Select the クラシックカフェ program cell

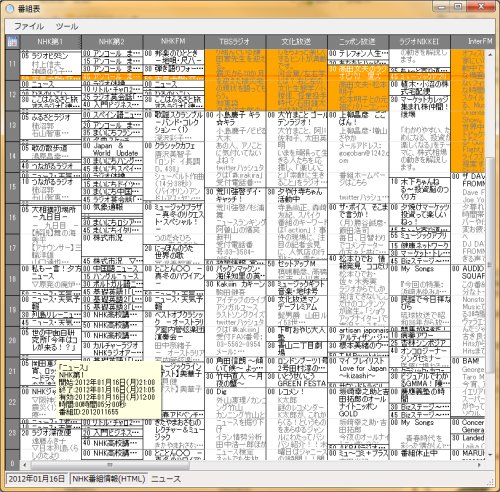pos(174,172)
